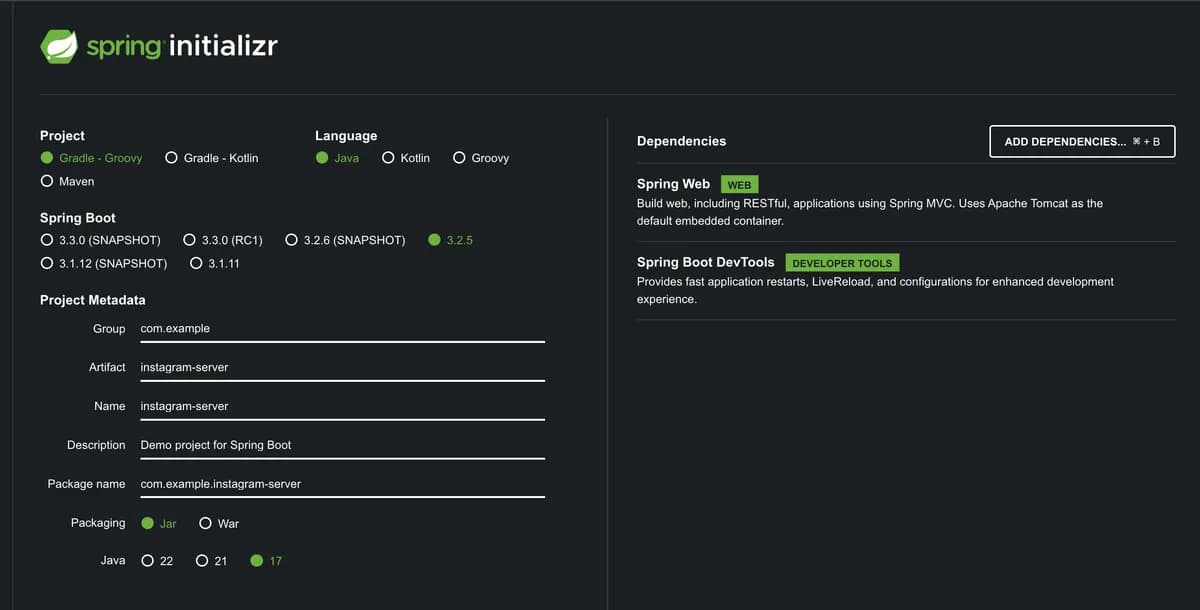Click the Packaging label
This screenshot has height=610, width=1200.
pyautogui.click(x=98, y=523)
